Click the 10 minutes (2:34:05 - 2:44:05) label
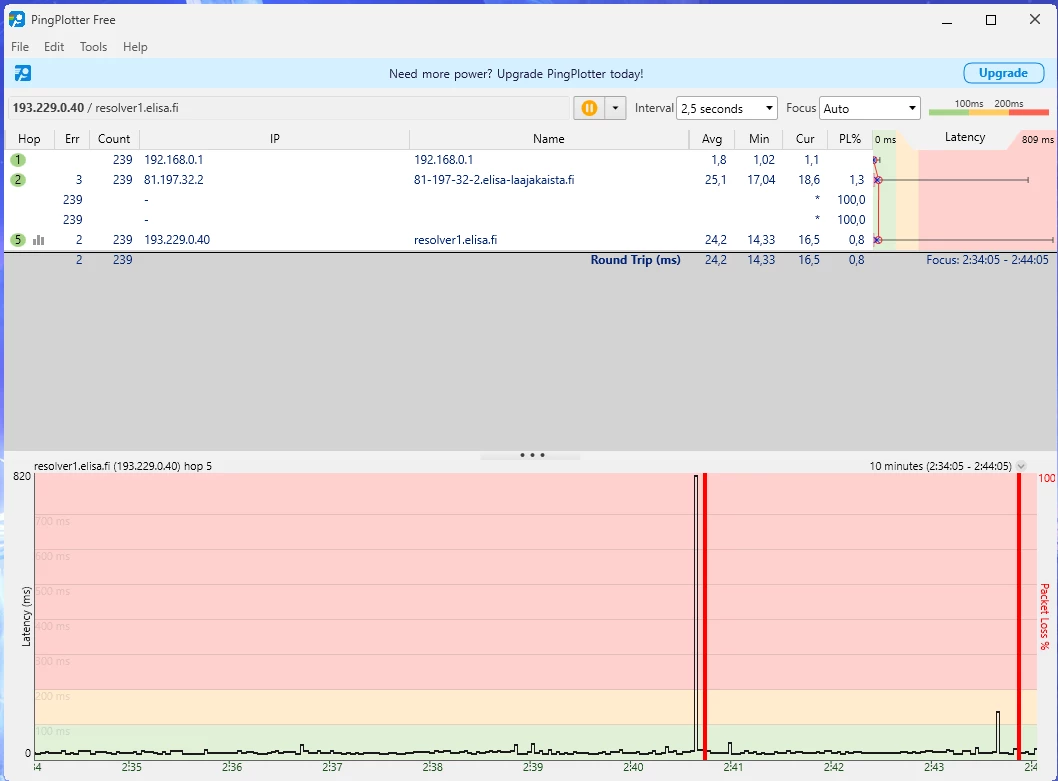 [x=940, y=466]
